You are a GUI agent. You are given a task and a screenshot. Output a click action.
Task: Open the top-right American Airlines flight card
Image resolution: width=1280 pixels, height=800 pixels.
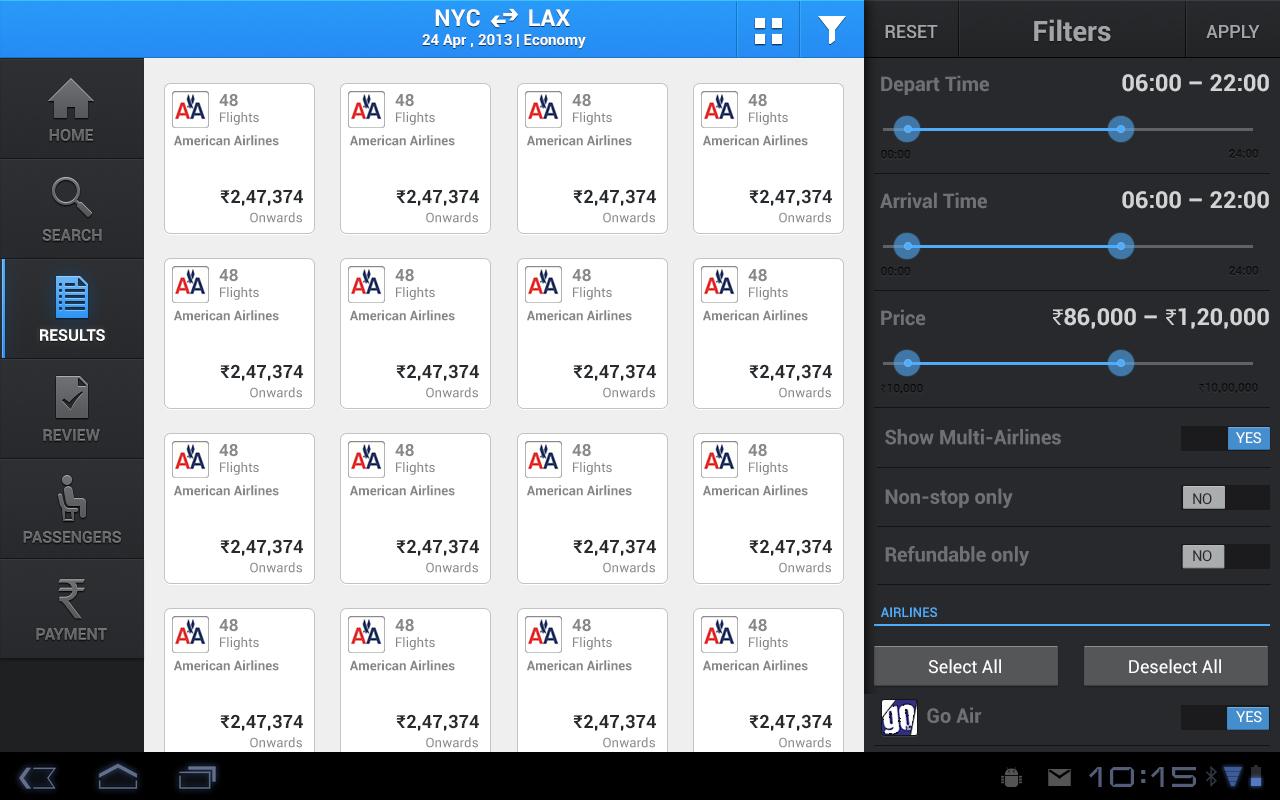tap(768, 158)
